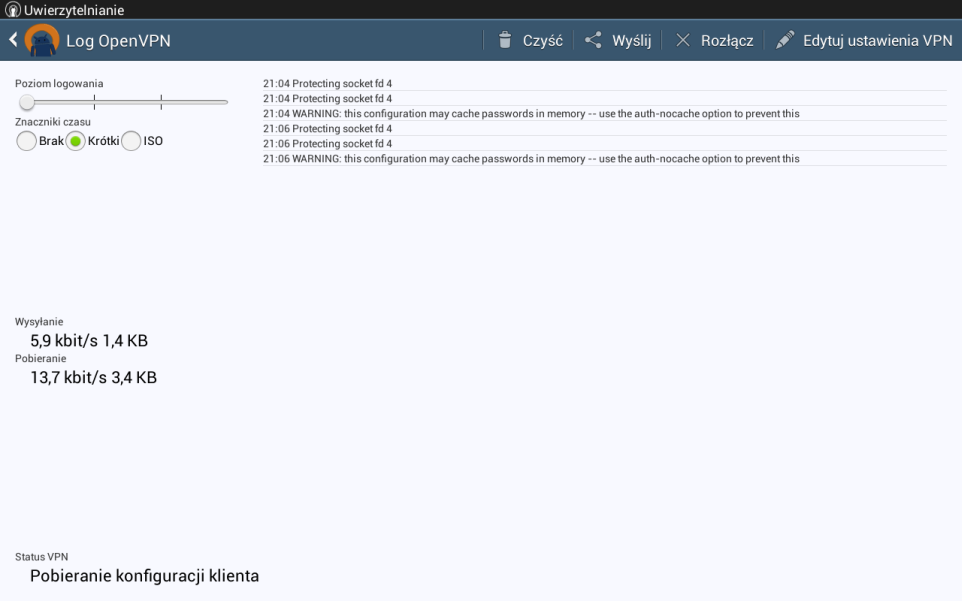Choose the Krótki timestamp radio button
This screenshot has height=601, width=962.
click(x=76, y=141)
